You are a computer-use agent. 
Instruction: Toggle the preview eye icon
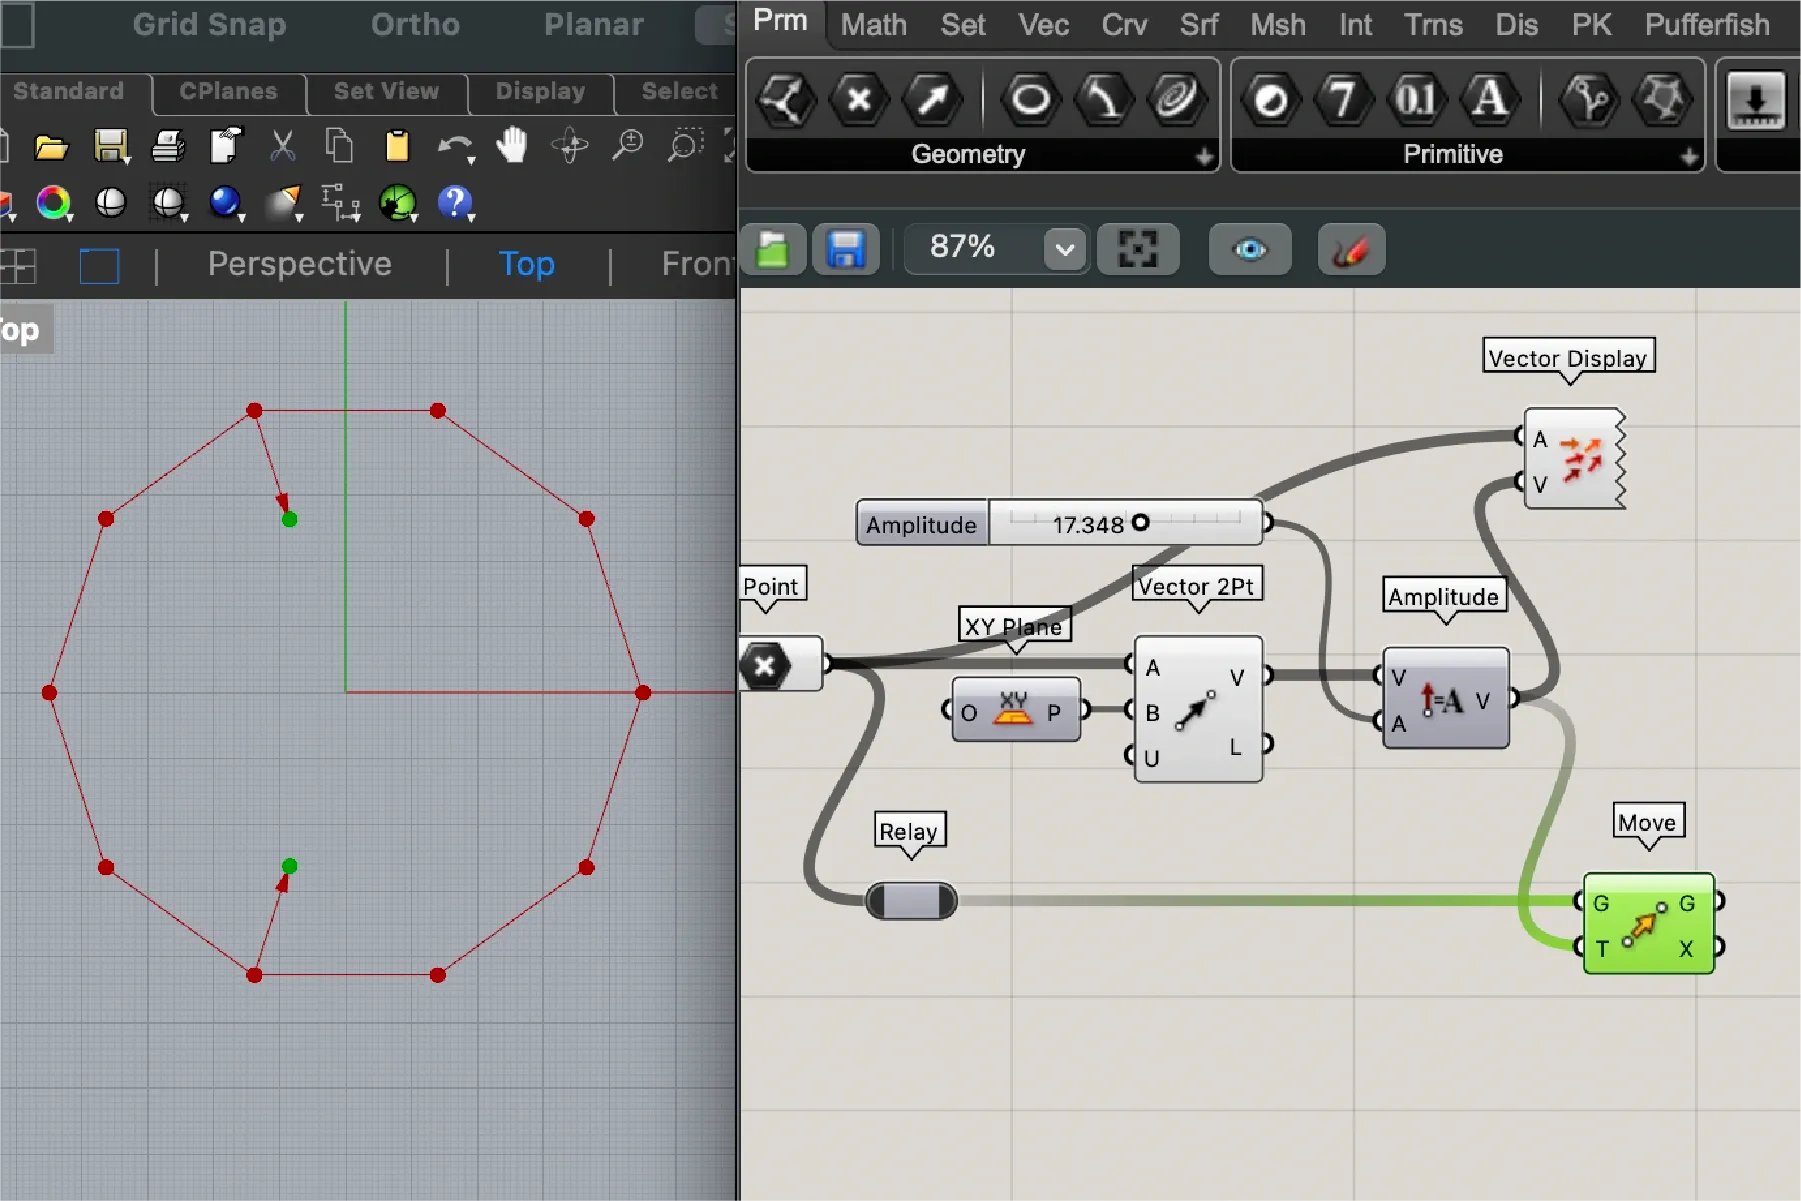click(x=1250, y=249)
